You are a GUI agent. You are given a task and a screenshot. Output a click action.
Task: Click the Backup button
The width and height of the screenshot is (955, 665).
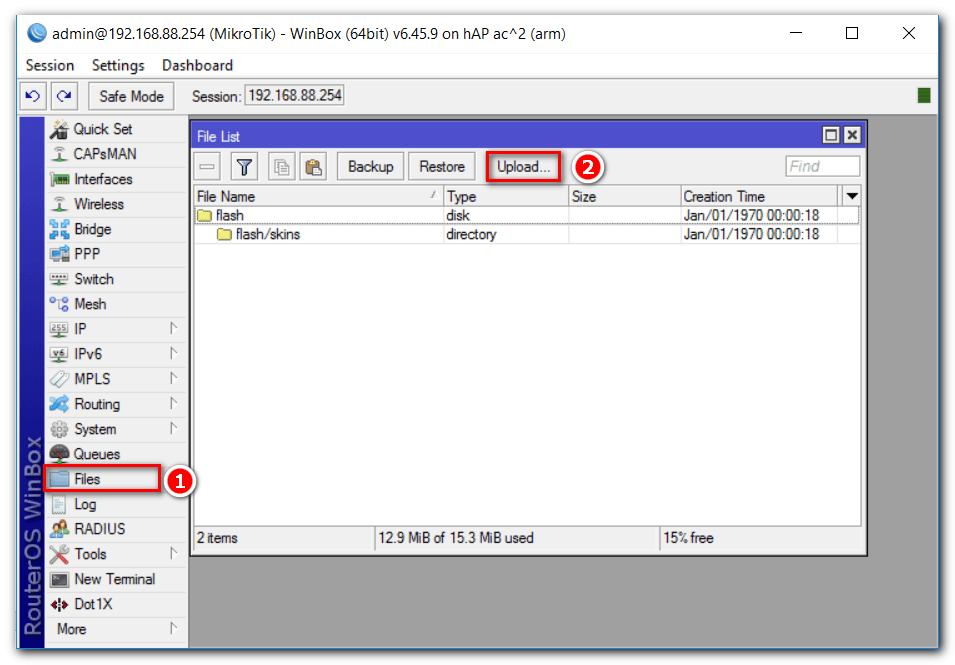point(370,167)
